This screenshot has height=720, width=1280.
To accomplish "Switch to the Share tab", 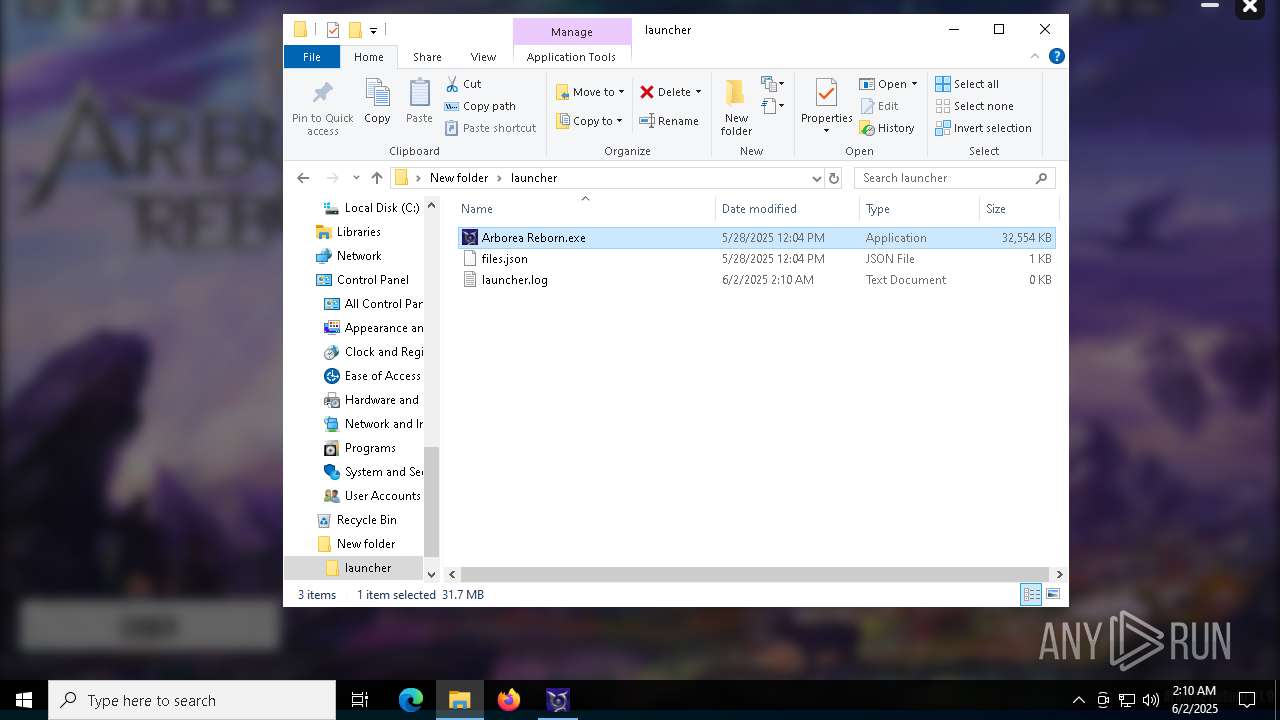I will [x=427, y=57].
